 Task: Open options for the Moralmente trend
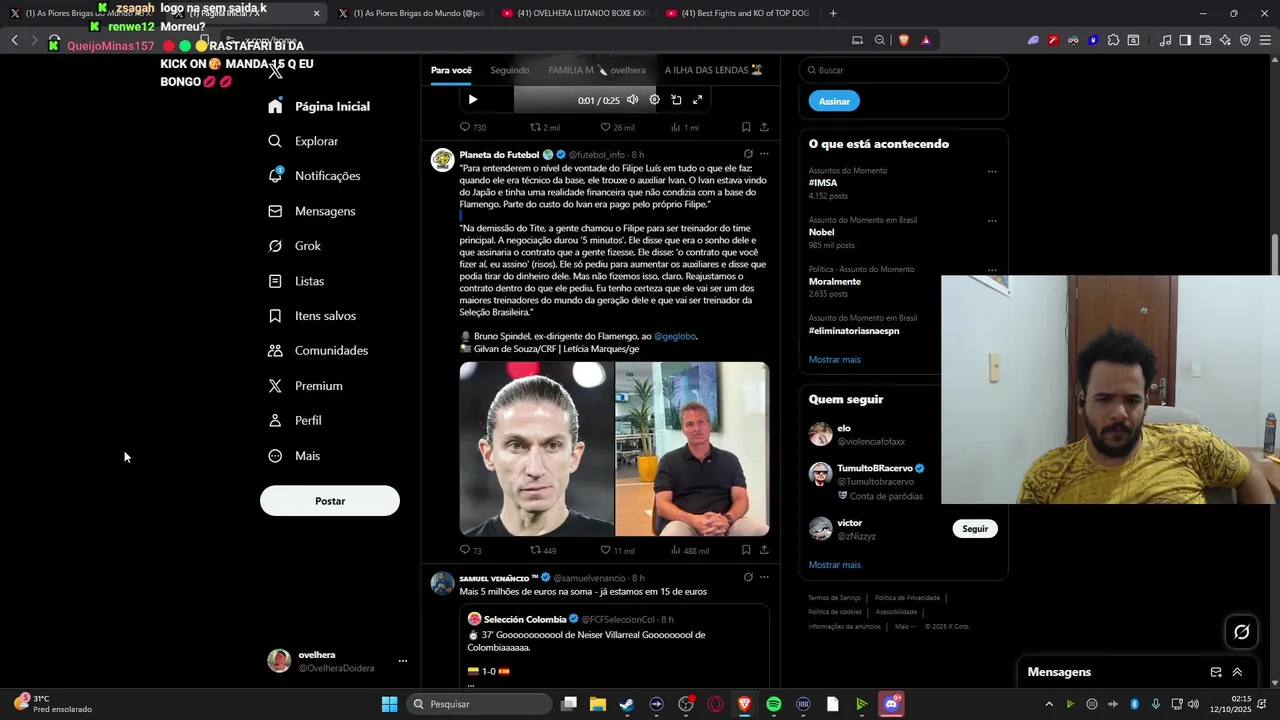pyautogui.click(x=992, y=269)
